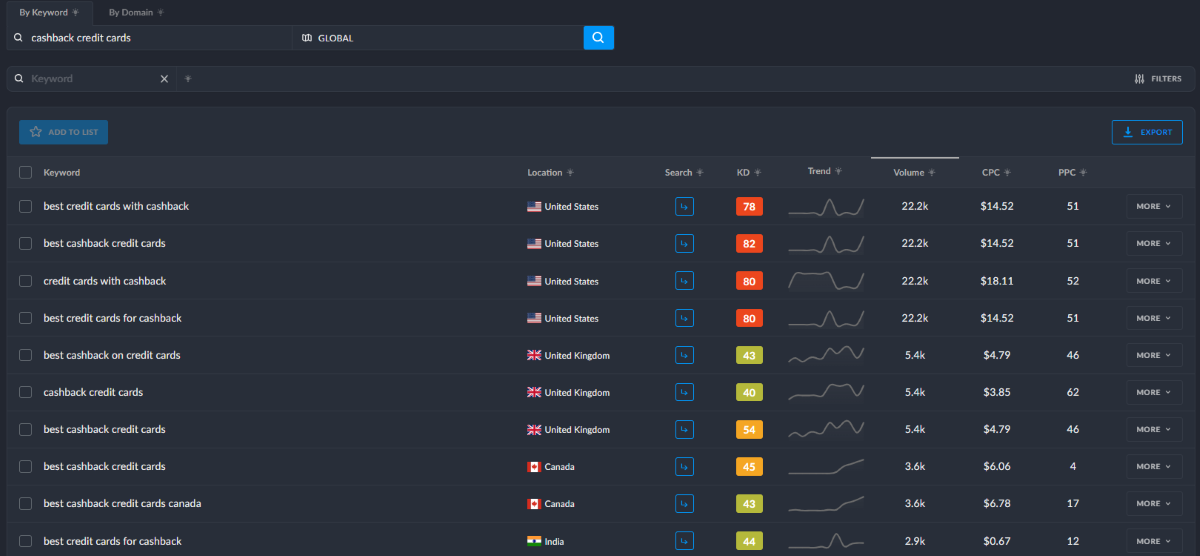Click the KD badge 40
The height and width of the screenshot is (556, 1200).
[x=749, y=393]
